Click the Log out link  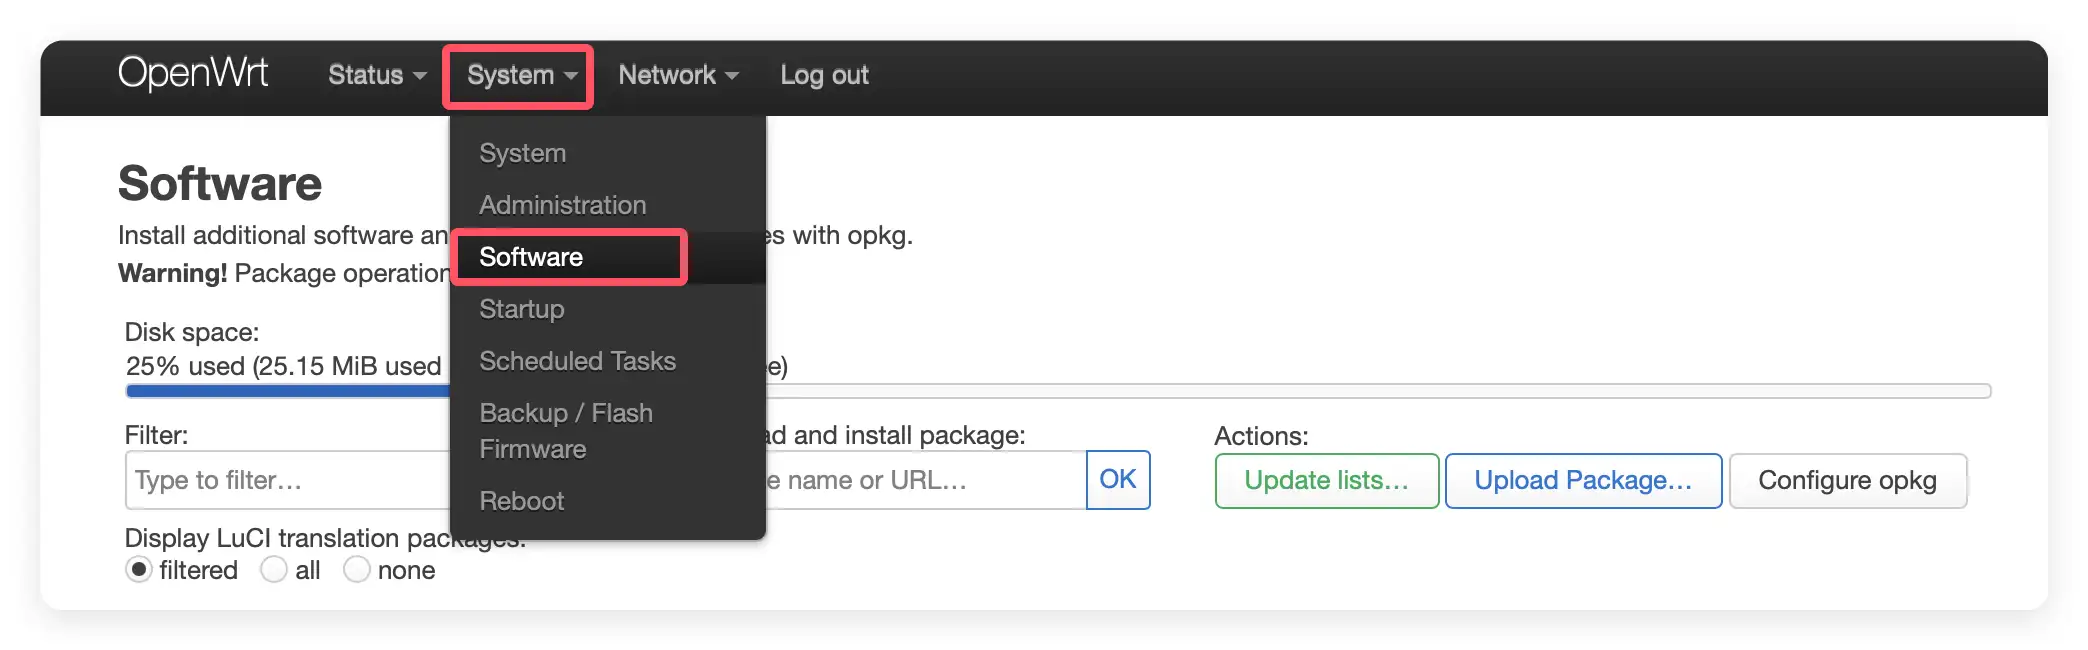[x=824, y=75]
